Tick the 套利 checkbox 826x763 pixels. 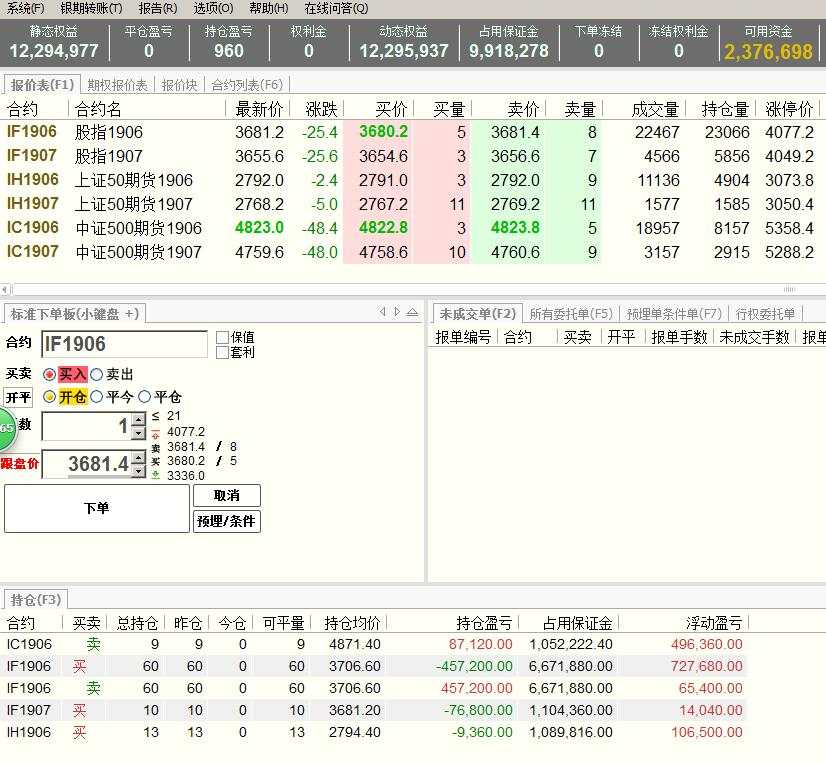click(222, 352)
